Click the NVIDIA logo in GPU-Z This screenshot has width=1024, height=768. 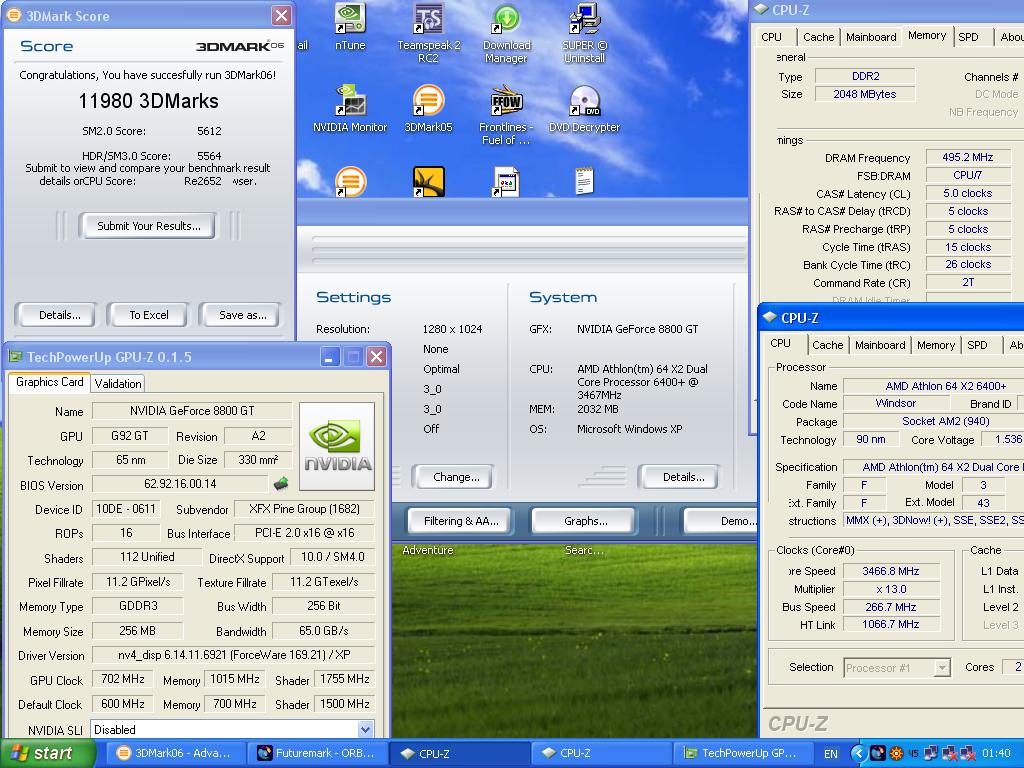337,446
